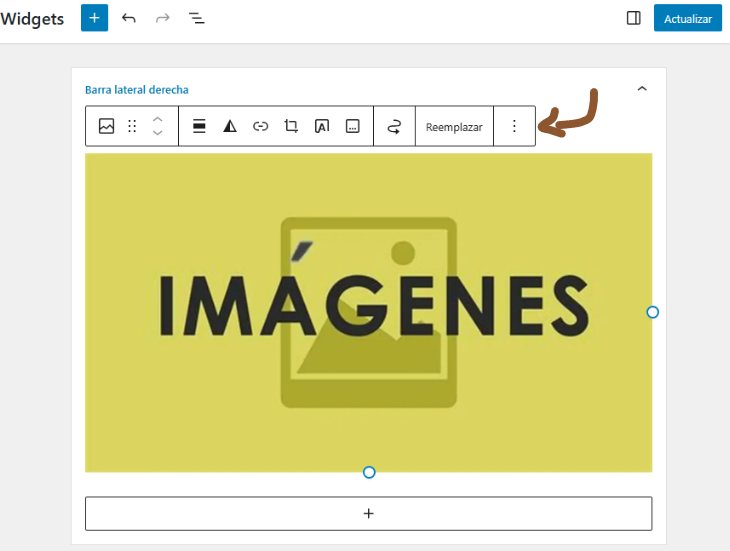730x551 pixels.
Task: Move the image block up
Action: [x=157, y=120]
